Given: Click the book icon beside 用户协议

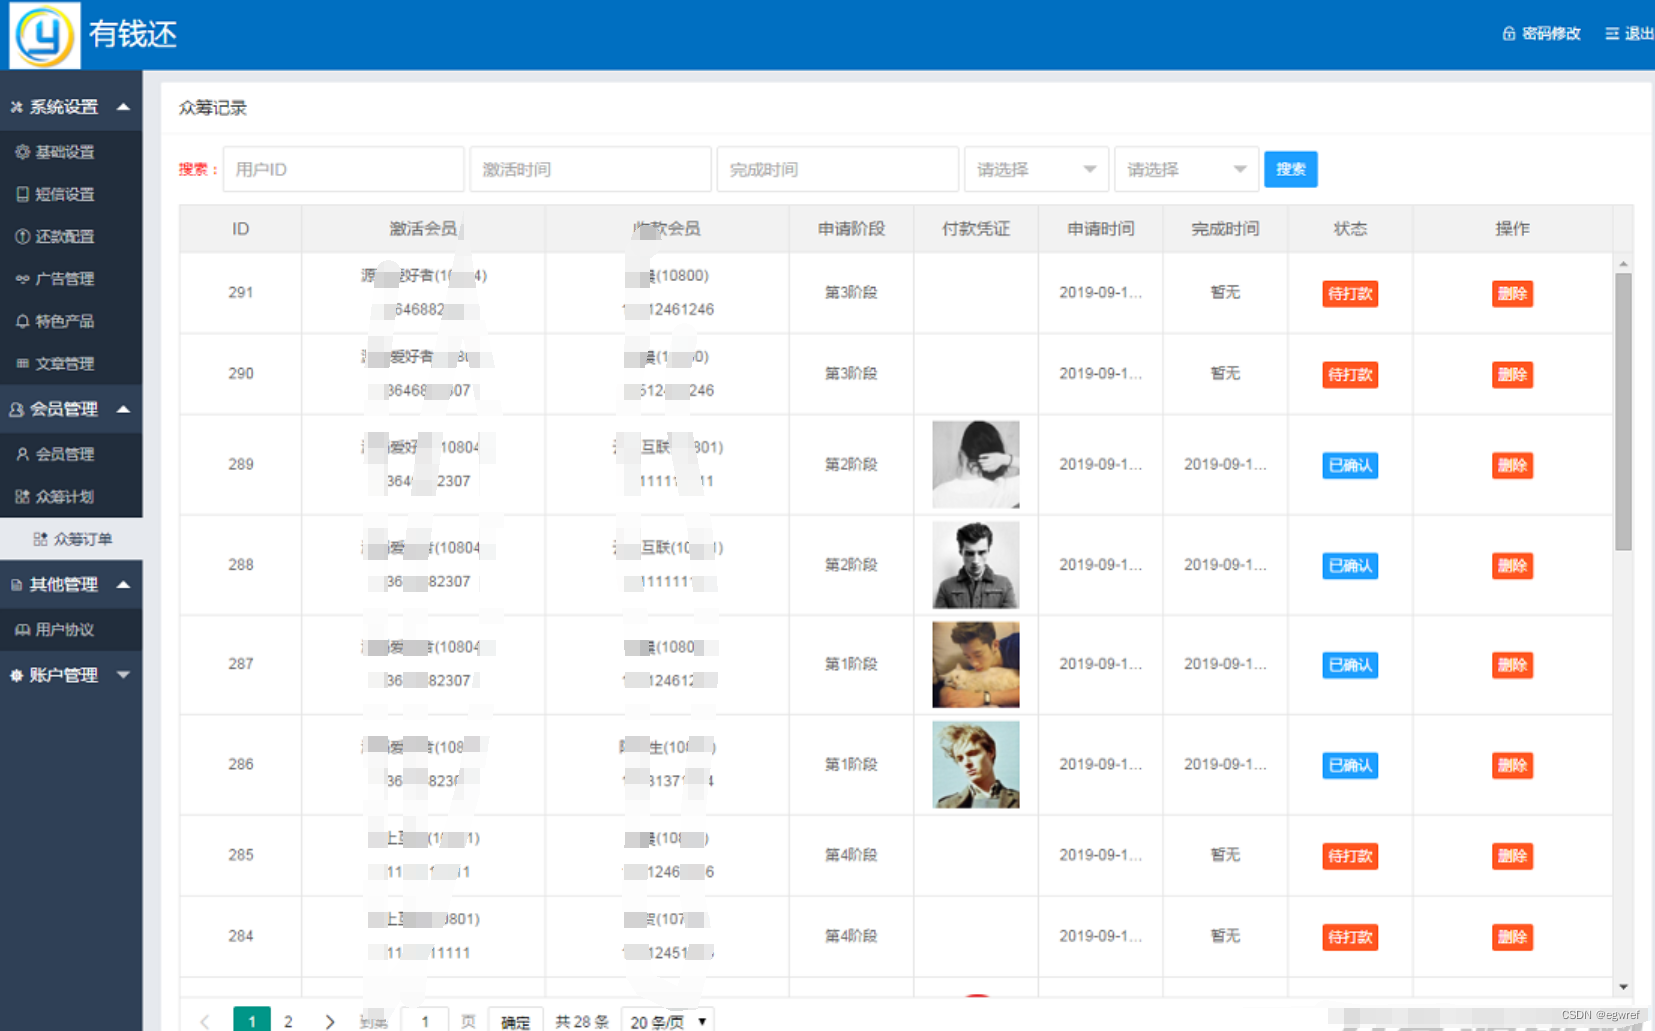Looking at the screenshot, I should click(x=22, y=630).
